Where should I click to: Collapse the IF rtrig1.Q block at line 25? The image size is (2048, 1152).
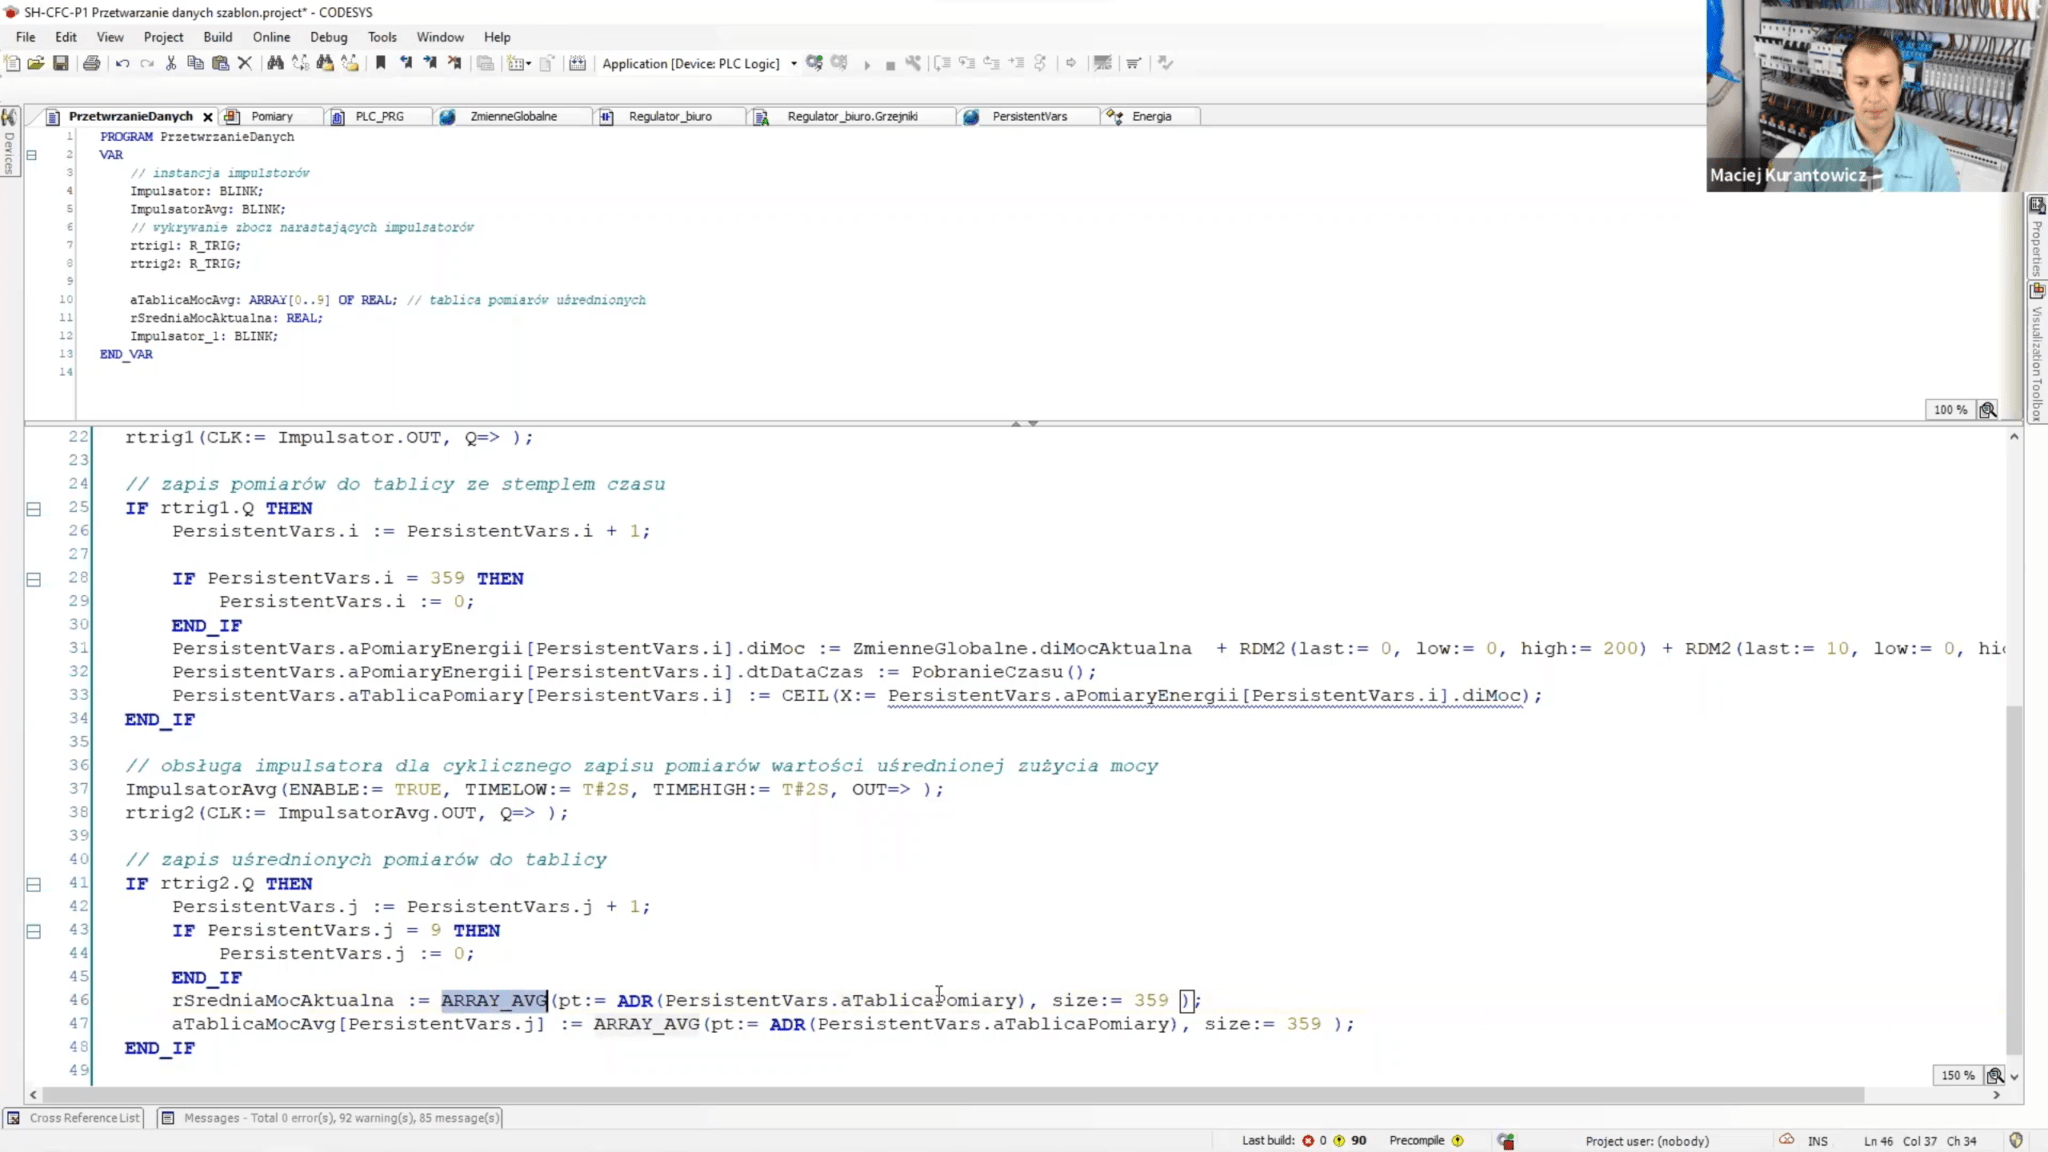(33, 509)
